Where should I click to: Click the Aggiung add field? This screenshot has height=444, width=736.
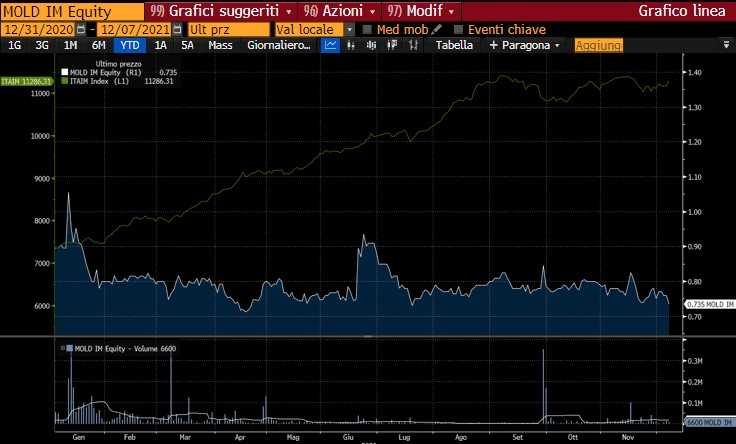[599, 46]
